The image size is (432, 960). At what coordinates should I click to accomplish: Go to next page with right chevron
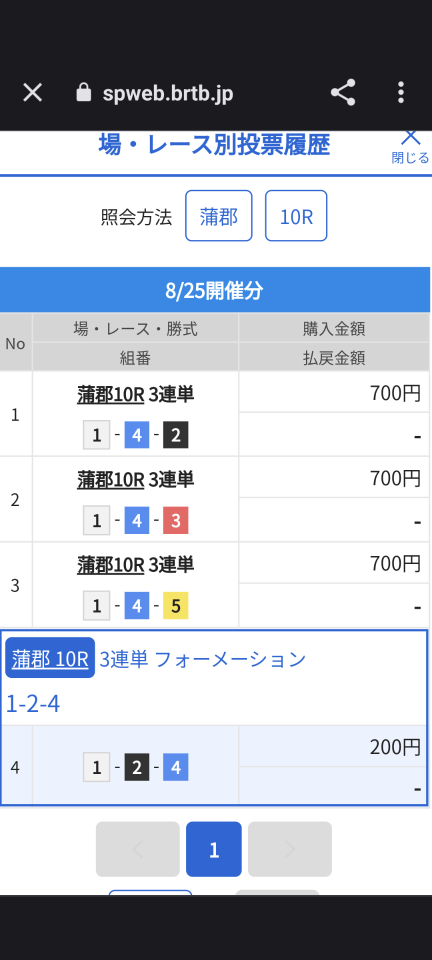(290, 849)
